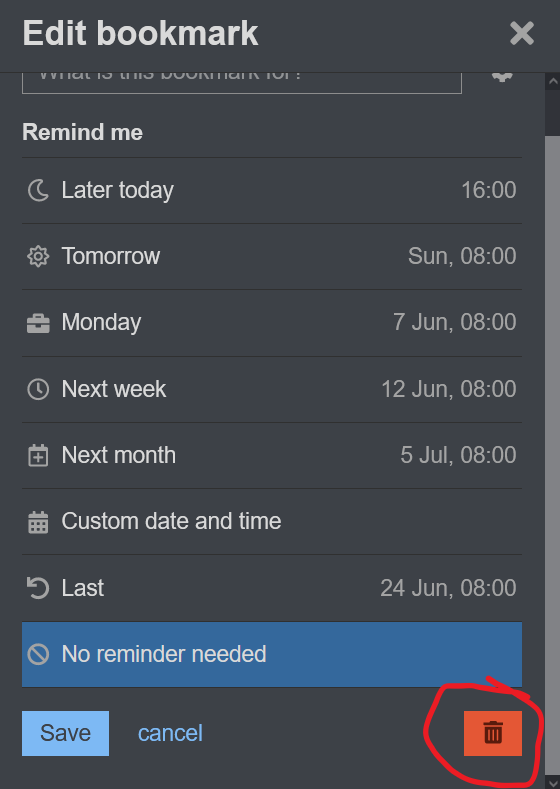
Task: Choose the No reminder needed option
Action: pos(272,654)
